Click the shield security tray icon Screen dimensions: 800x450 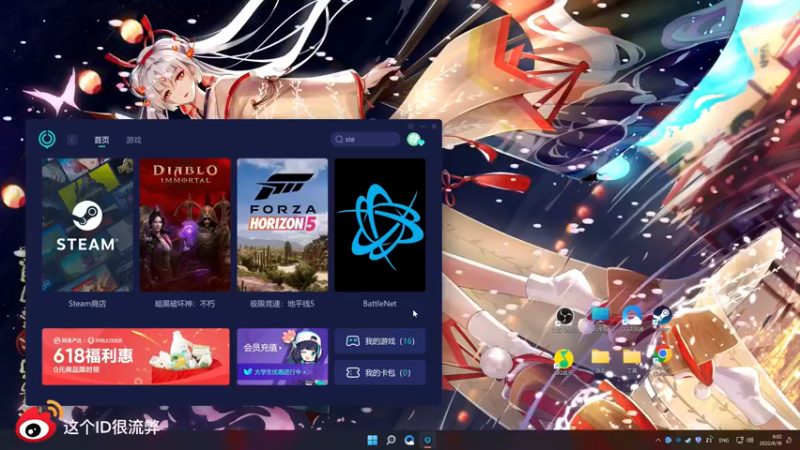pyautogui.click(x=698, y=440)
